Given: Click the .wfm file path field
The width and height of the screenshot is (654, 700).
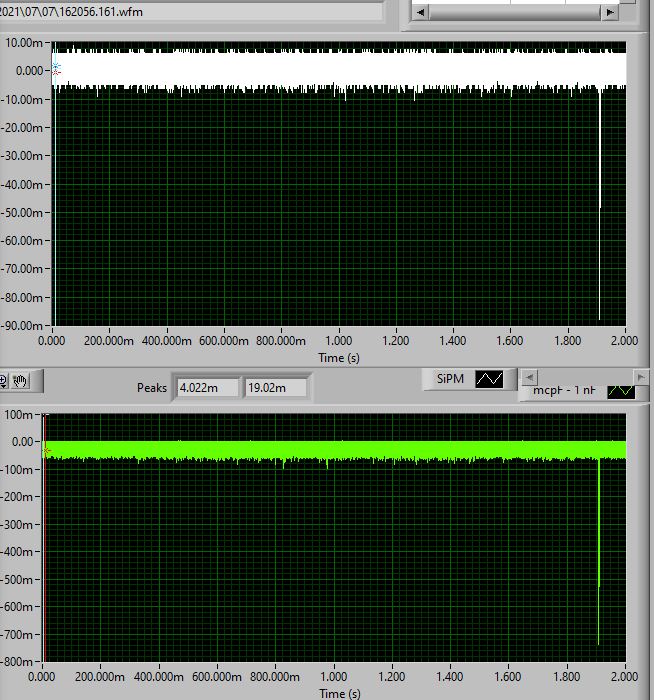Looking at the screenshot, I should coord(189,12).
